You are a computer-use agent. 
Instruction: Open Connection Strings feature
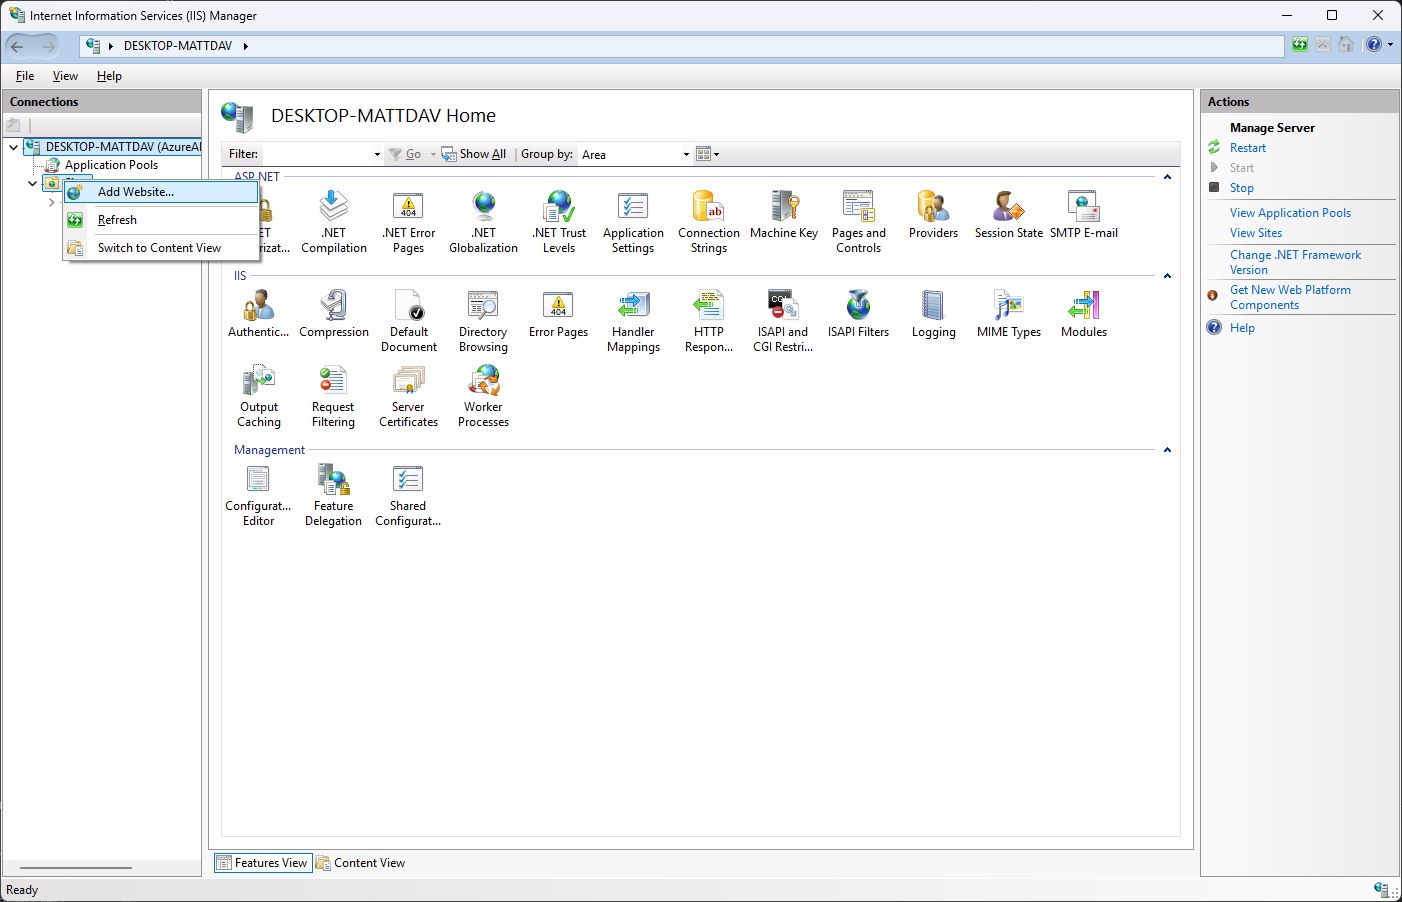709,222
